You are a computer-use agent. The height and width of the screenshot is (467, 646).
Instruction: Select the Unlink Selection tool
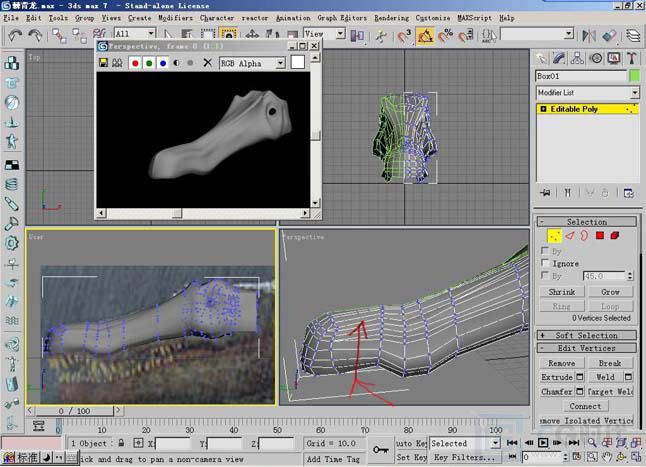tap(79, 35)
